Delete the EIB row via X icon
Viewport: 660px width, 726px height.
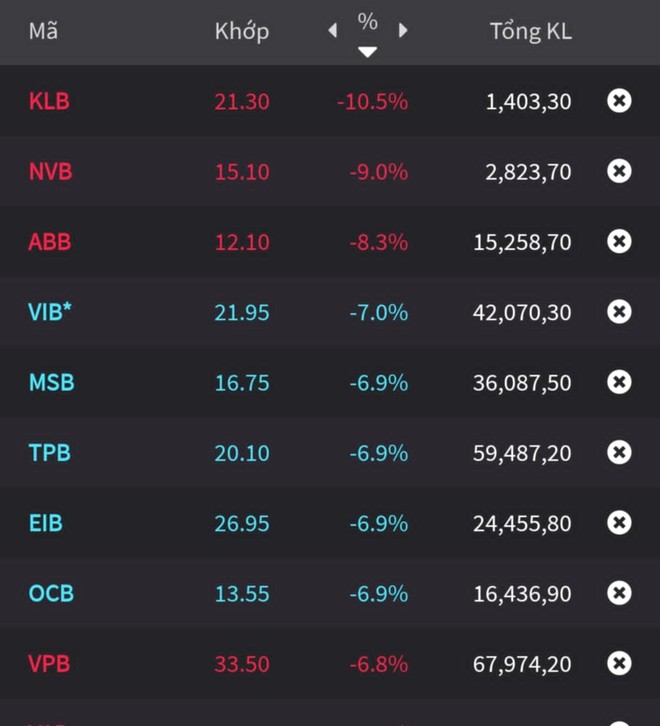point(619,523)
